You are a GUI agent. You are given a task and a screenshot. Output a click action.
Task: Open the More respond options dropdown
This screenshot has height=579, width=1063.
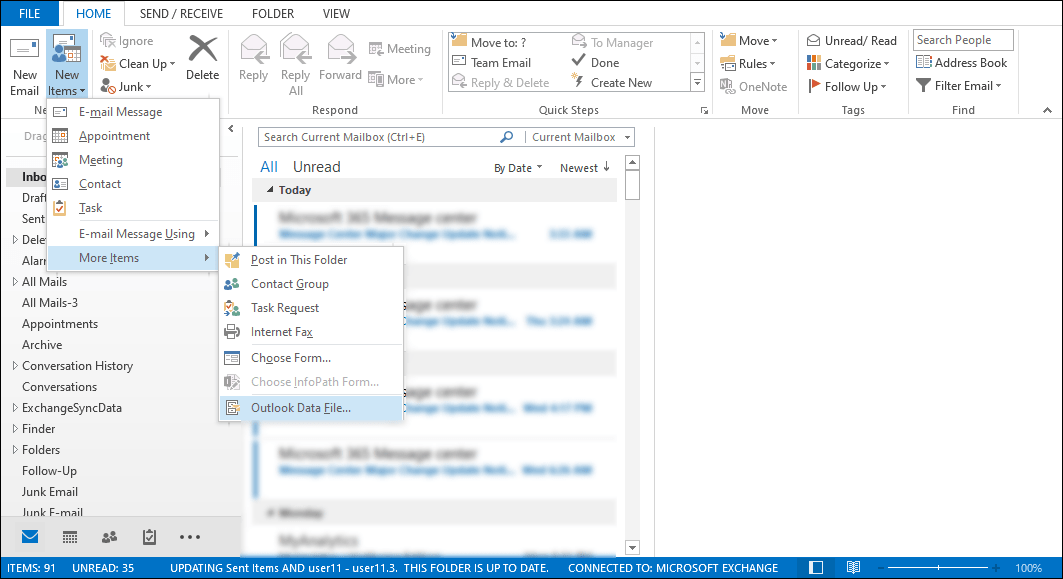[396, 79]
